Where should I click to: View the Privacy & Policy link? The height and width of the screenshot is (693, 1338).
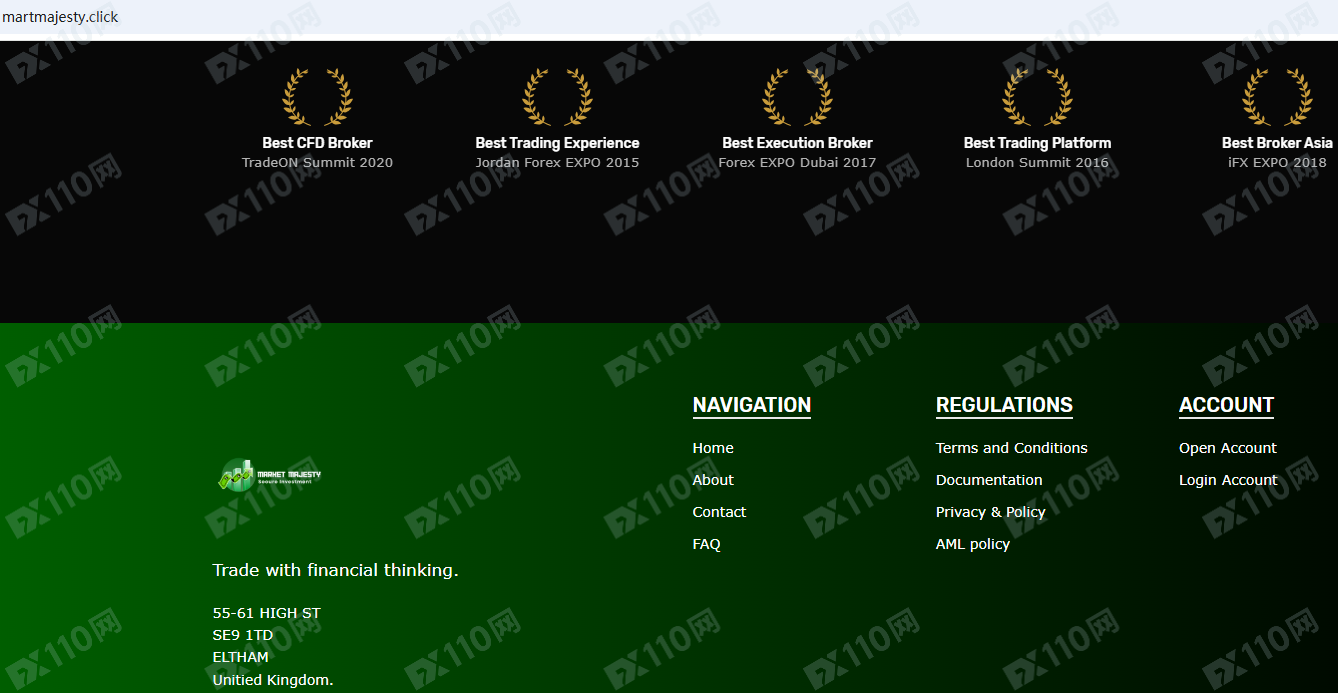coord(990,512)
